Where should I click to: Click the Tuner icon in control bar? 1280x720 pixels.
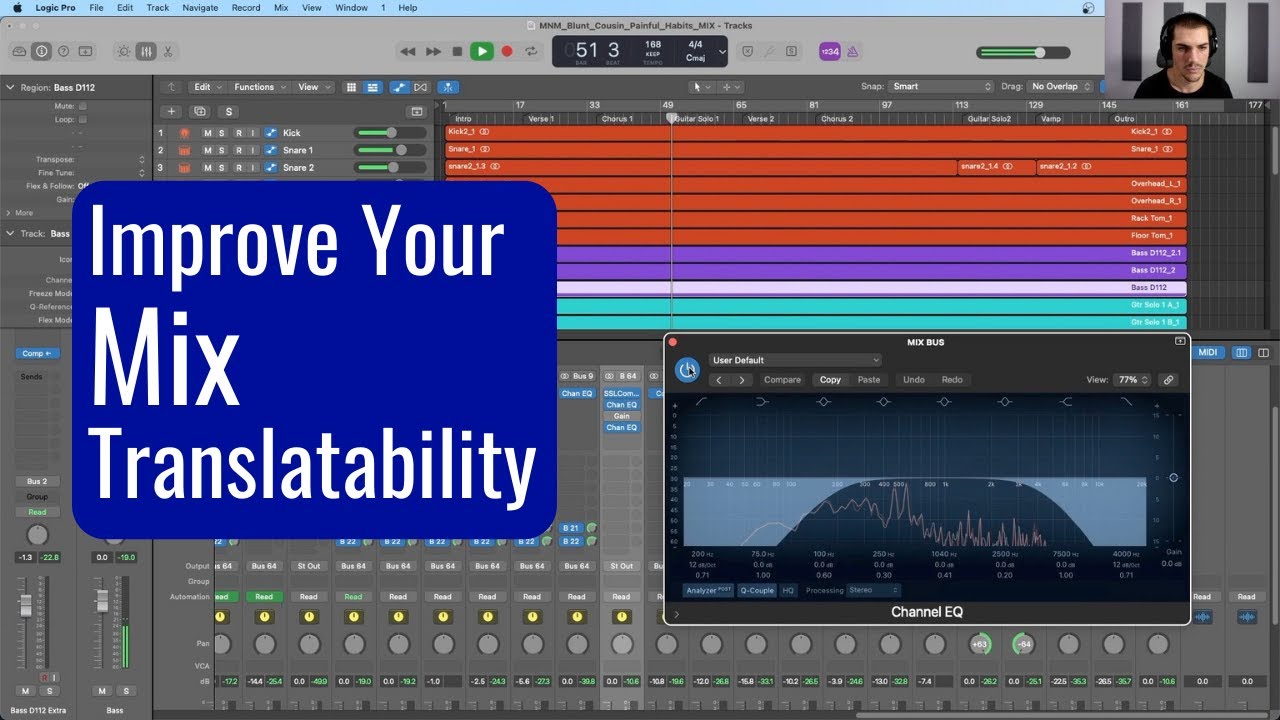[768, 51]
